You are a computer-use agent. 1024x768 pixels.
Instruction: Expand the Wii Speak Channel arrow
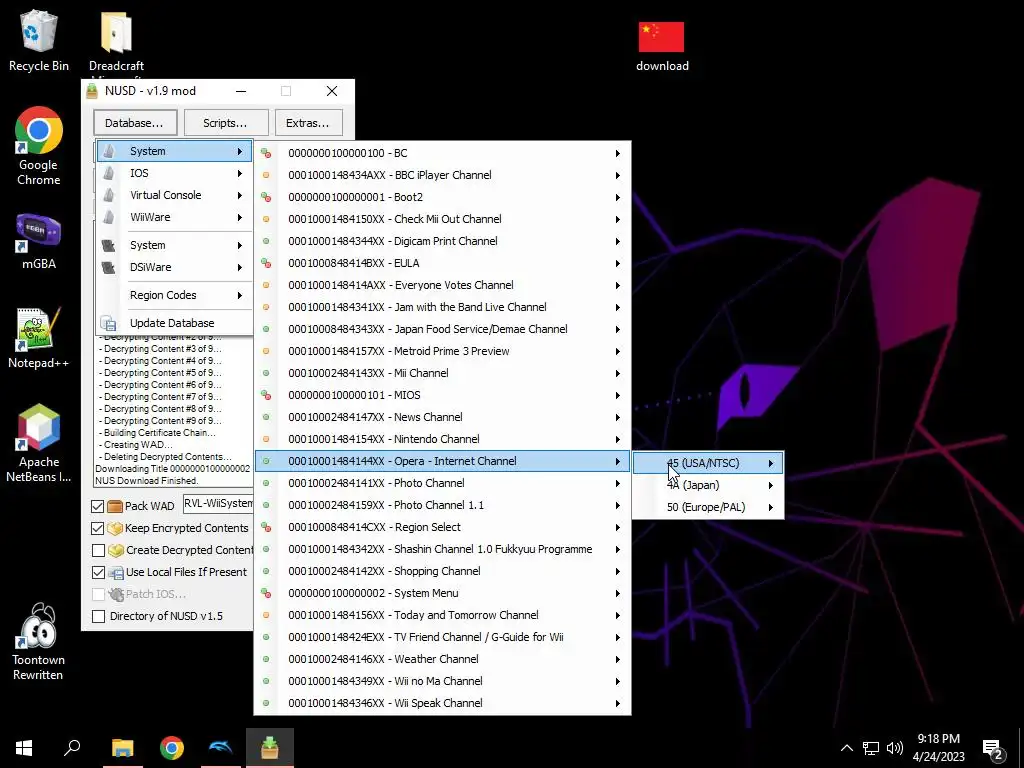coord(617,703)
